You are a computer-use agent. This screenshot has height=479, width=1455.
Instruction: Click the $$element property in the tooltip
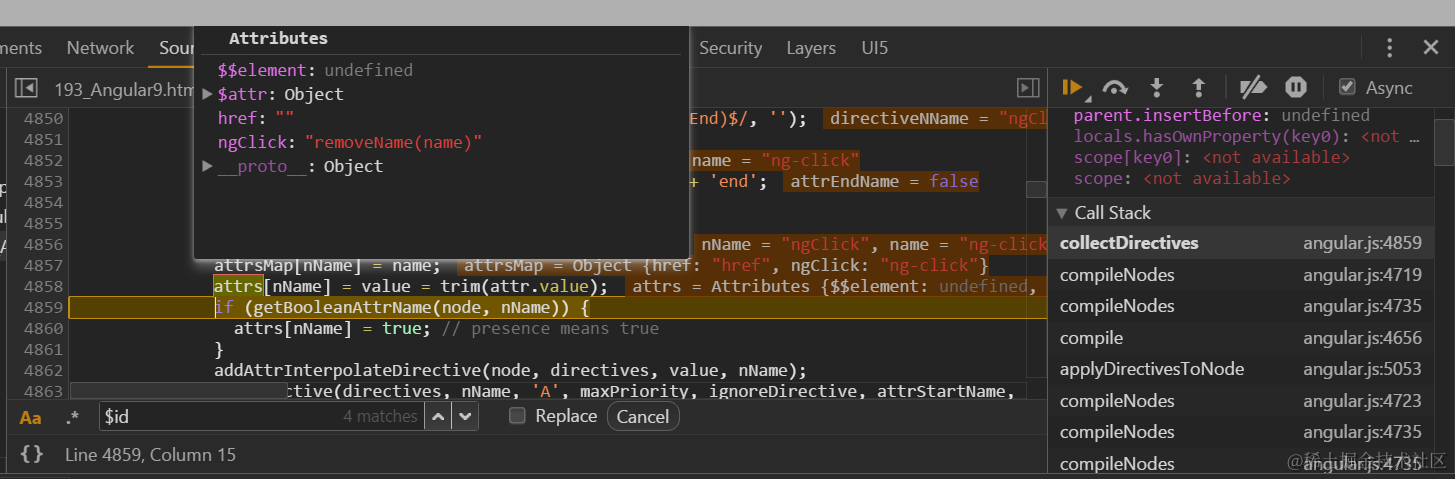tap(315, 70)
